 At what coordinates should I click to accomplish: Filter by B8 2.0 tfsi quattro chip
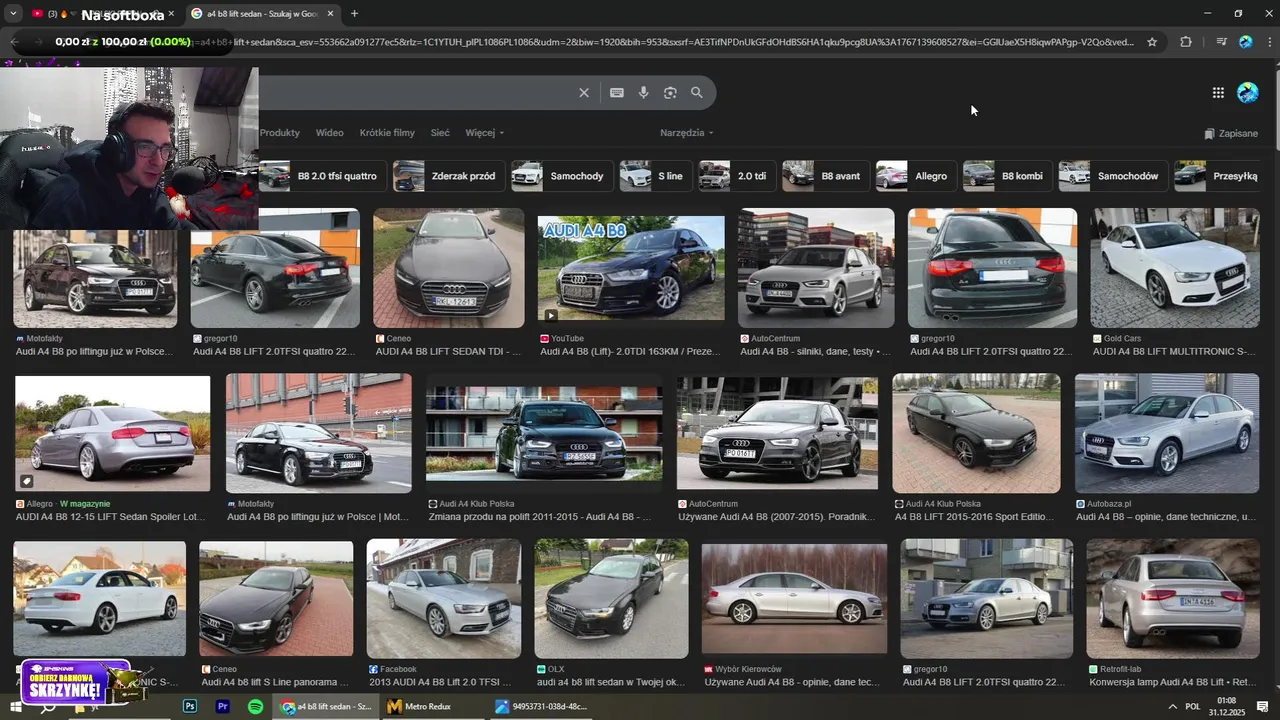click(x=322, y=176)
